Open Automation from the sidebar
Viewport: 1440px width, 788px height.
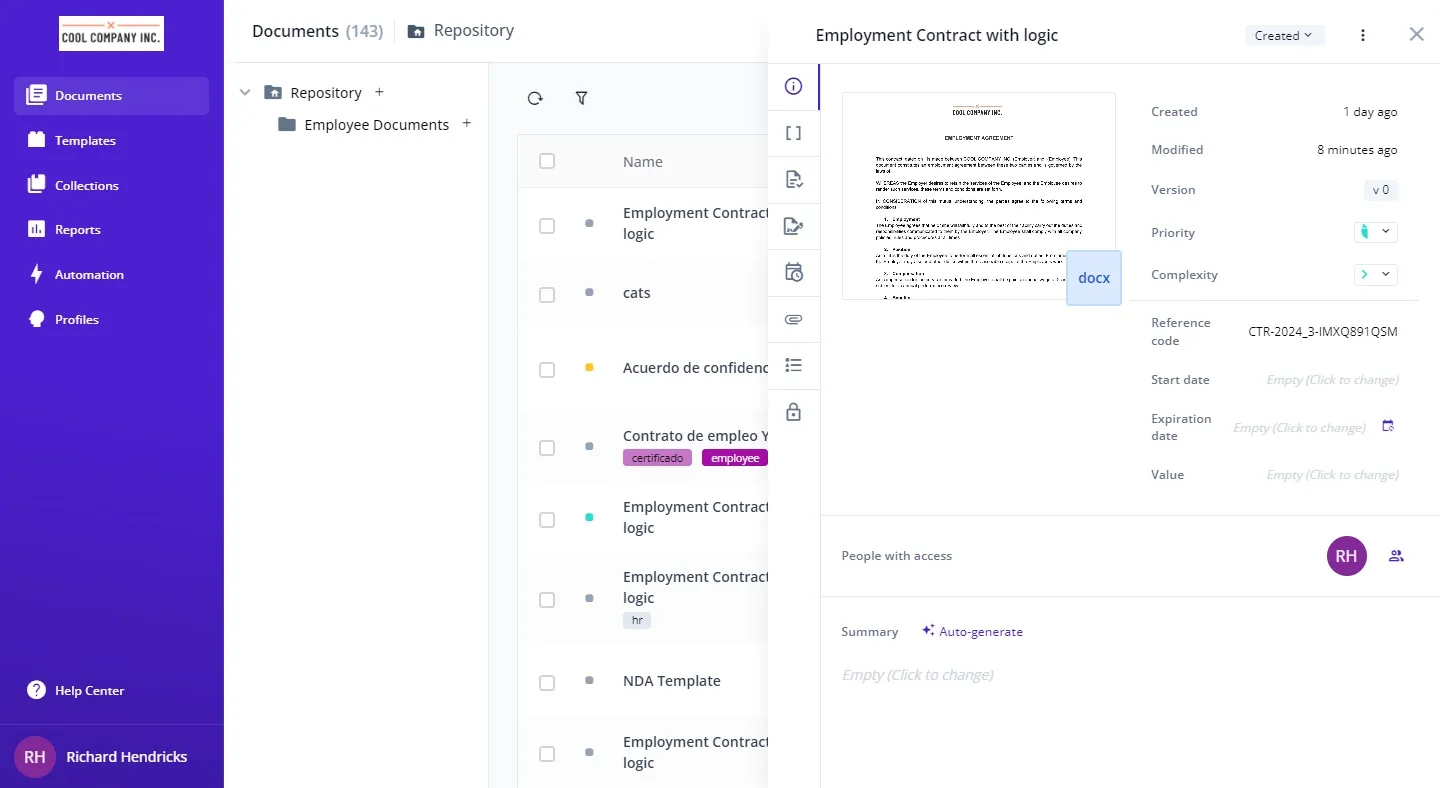point(89,275)
